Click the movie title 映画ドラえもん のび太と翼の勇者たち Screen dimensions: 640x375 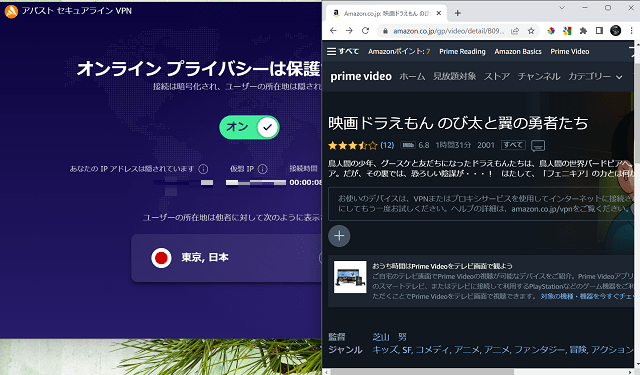pyautogui.click(x=458, y=123)
